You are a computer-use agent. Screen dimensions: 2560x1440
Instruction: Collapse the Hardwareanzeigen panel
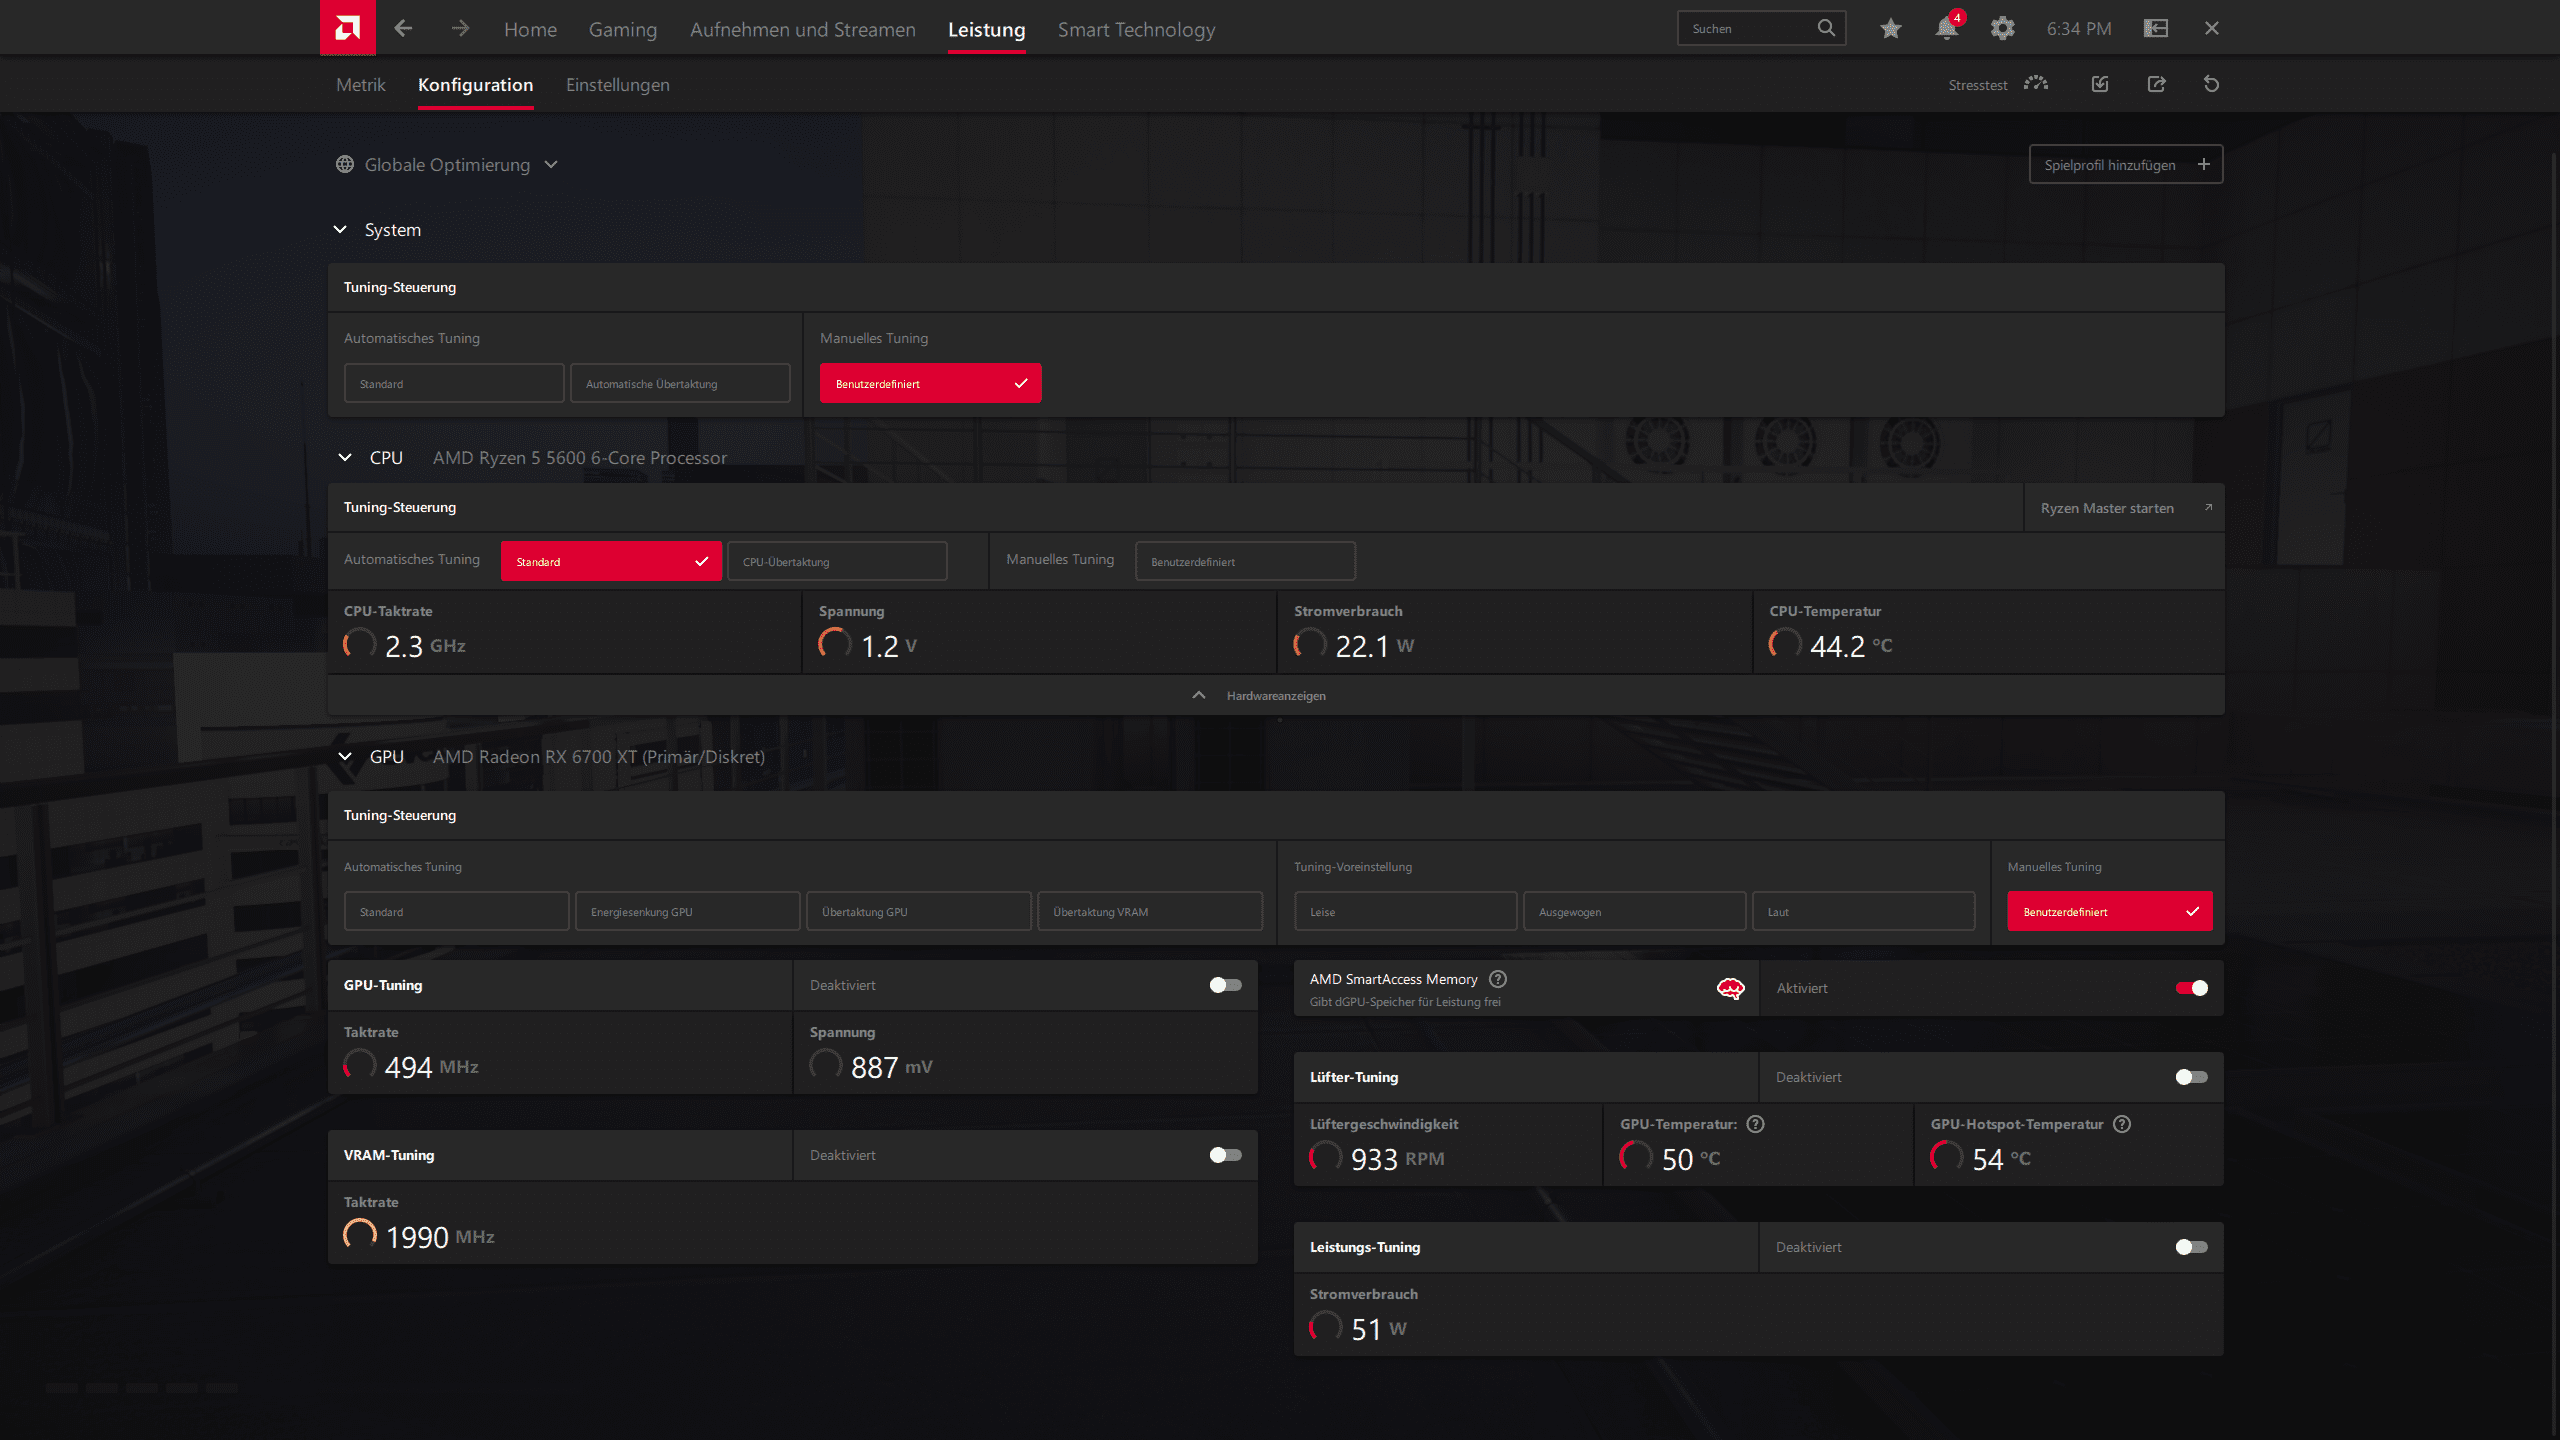[1276, 695]
